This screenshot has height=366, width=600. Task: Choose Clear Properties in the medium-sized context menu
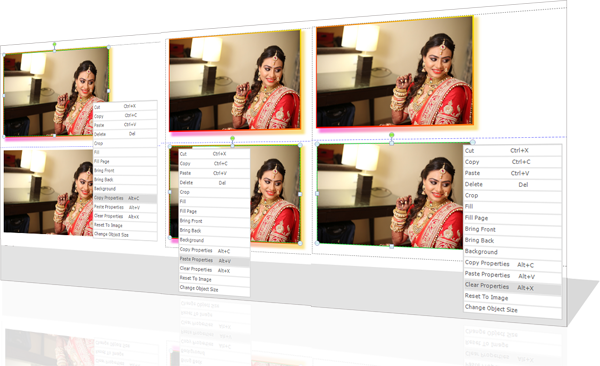(x=214, y=270)
